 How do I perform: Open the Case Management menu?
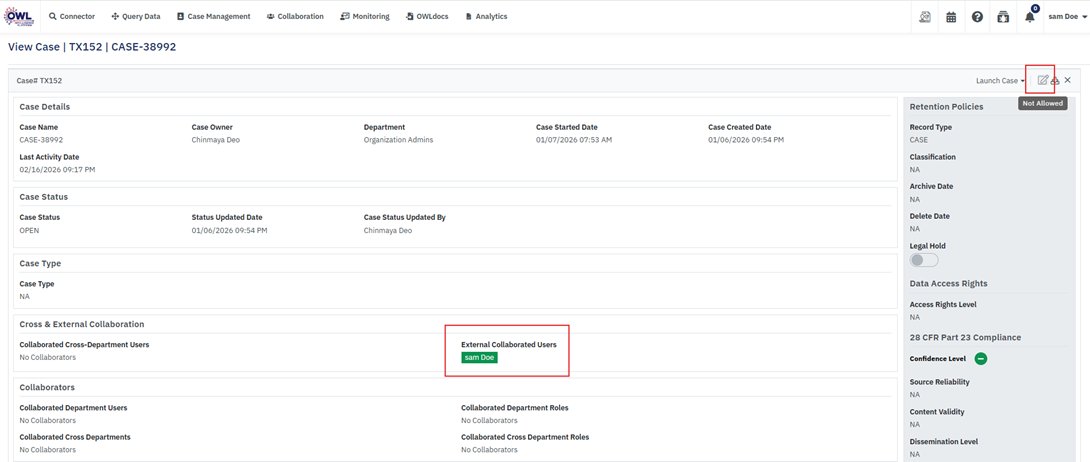tap(213, 17)
